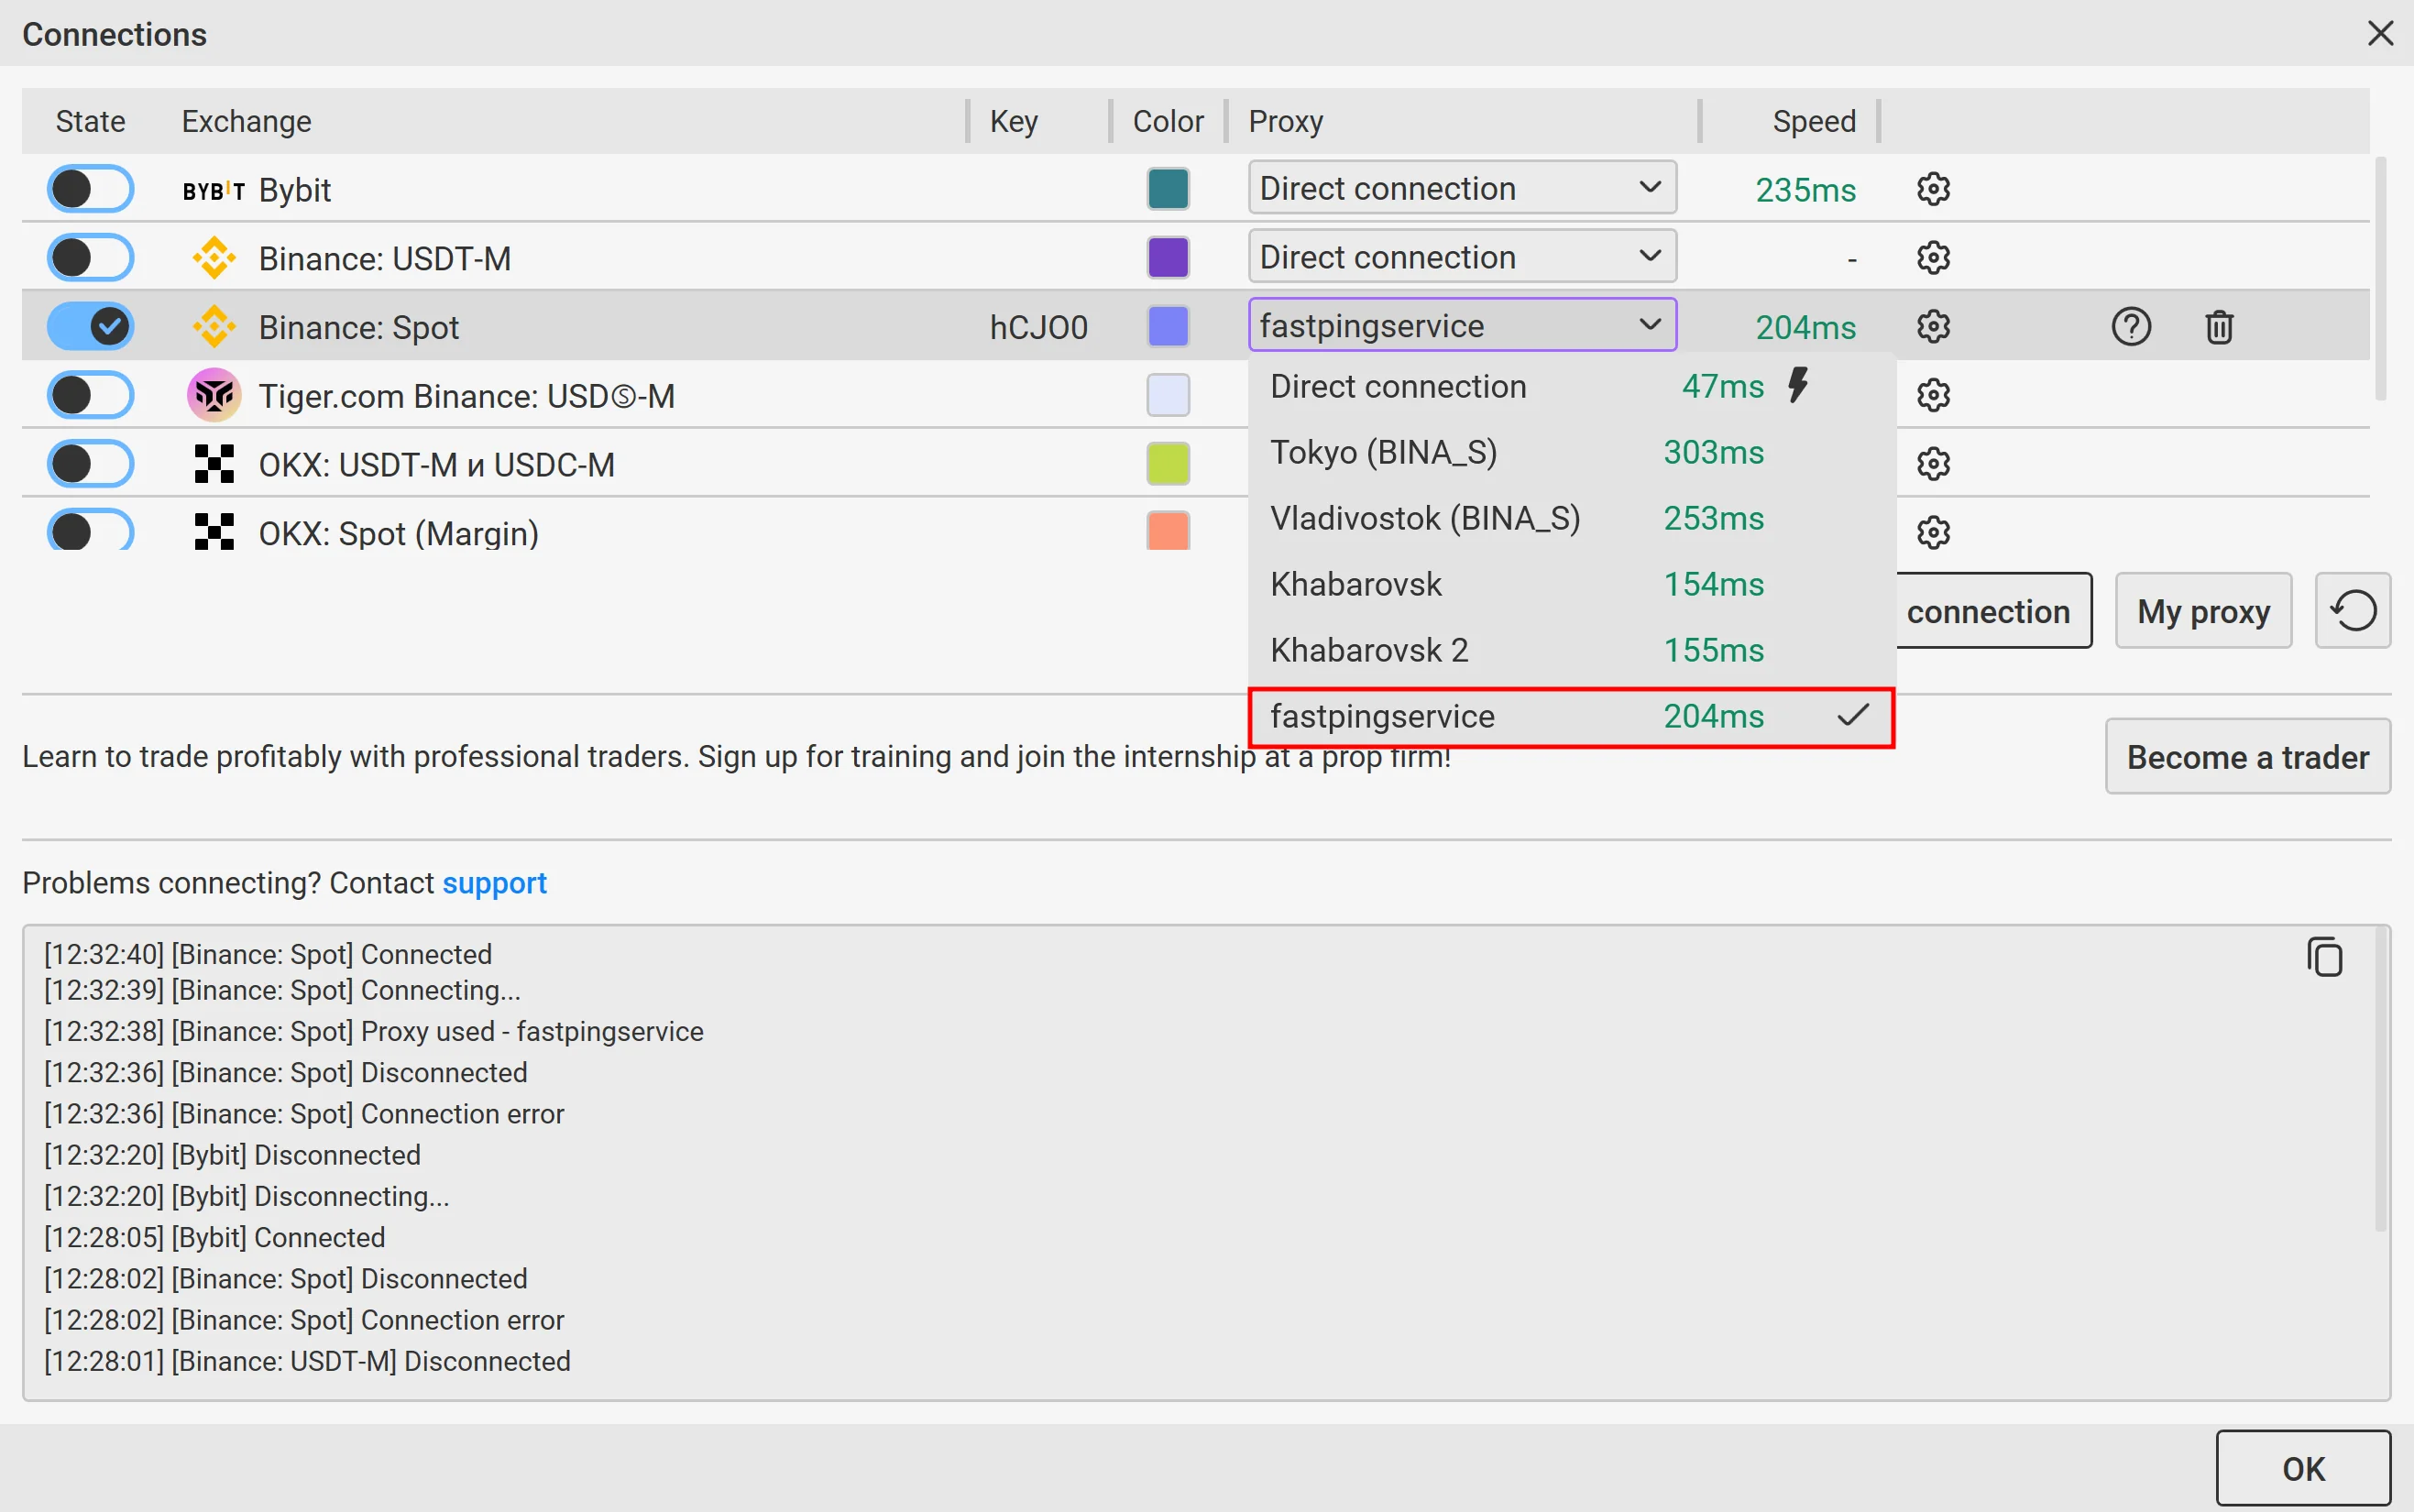Expand Bybit proxy dropdown
The width and height of the screenshot is (2414, 1512).
pyautogui.click(x=1461, y=188)
